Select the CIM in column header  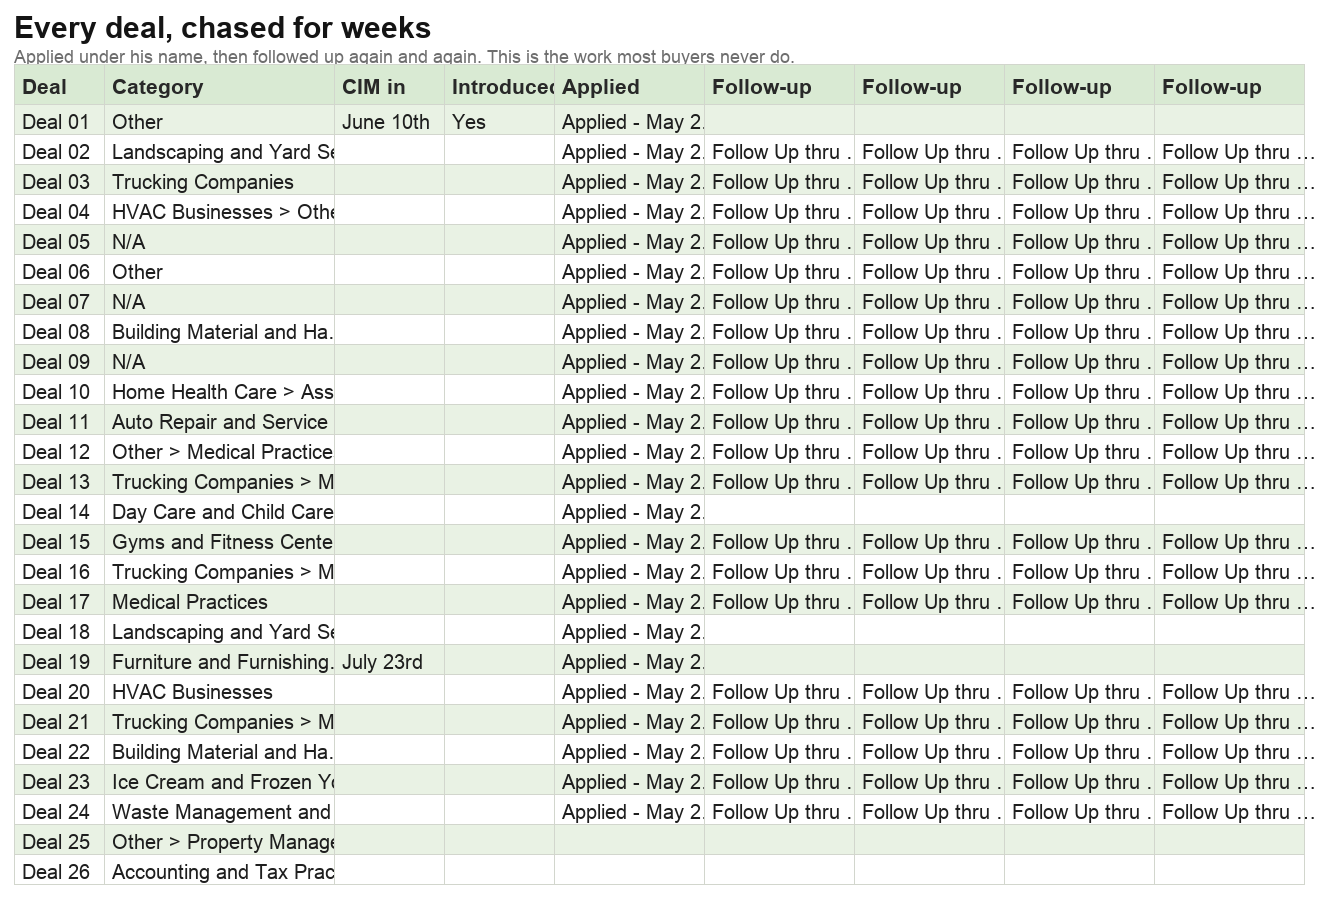[x=389, y=87]
